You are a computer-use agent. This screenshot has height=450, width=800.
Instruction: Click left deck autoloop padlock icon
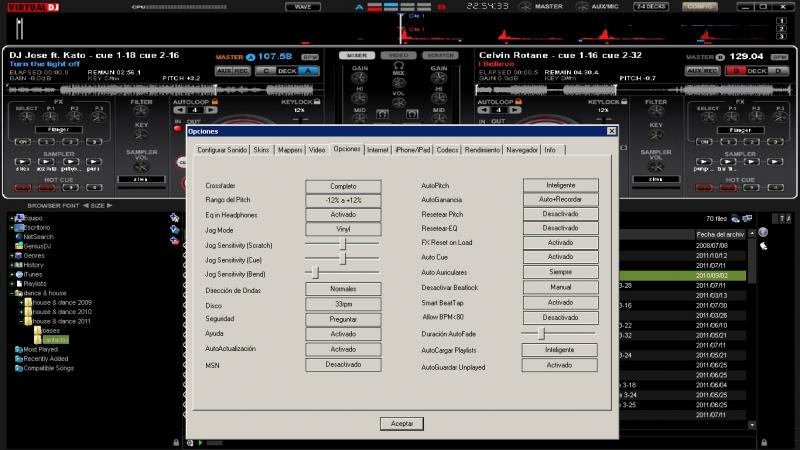tap(215, 102)
